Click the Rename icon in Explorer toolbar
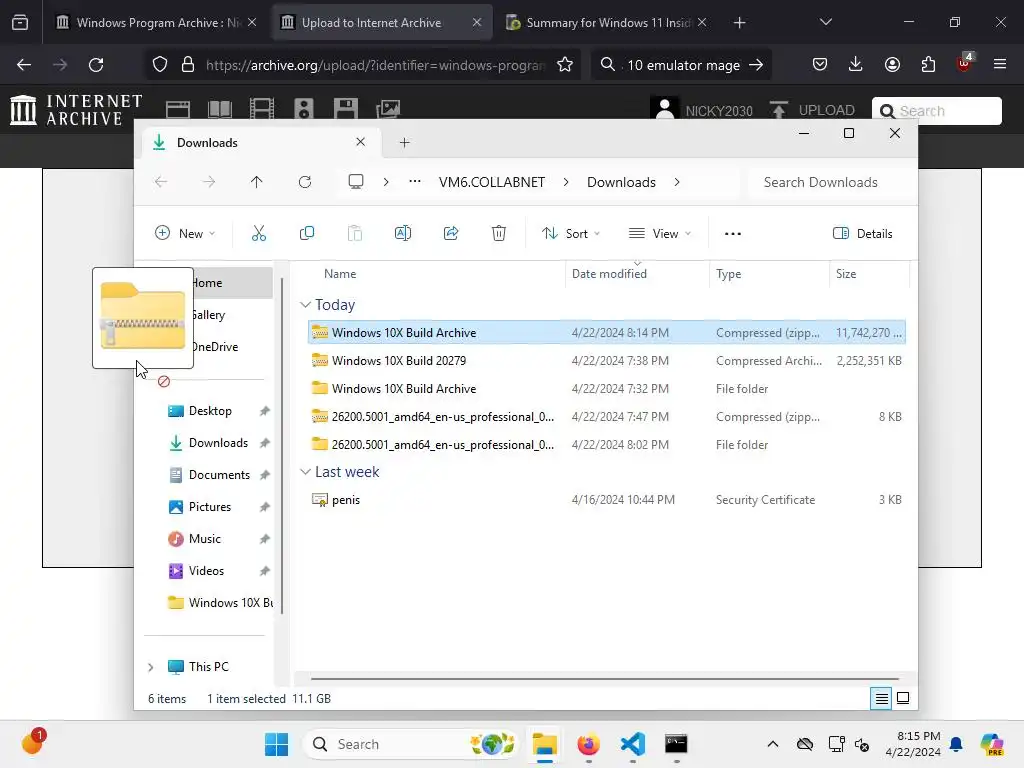This screenshot has width=1024, height=768. click(403, 233)
